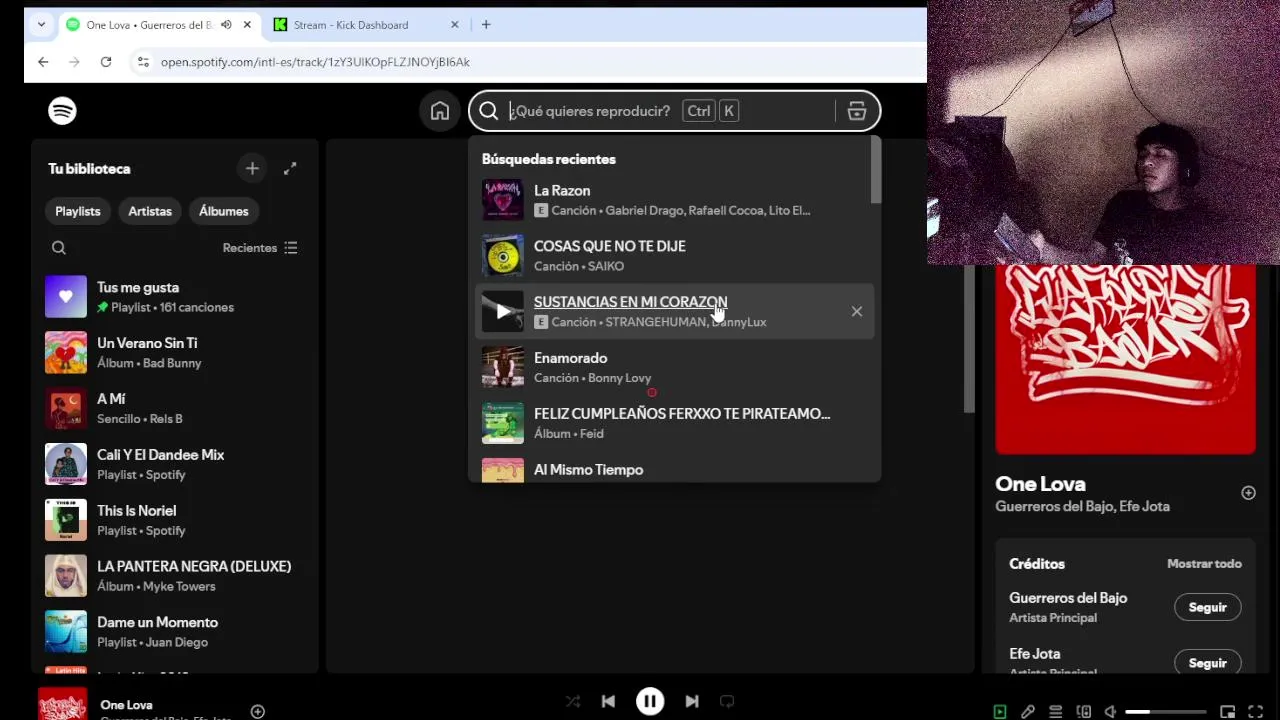This screenshot has width=1280, height=720.
Task: Reload the Spotify page
Action: pyautogui.click(x=106, y=62)
